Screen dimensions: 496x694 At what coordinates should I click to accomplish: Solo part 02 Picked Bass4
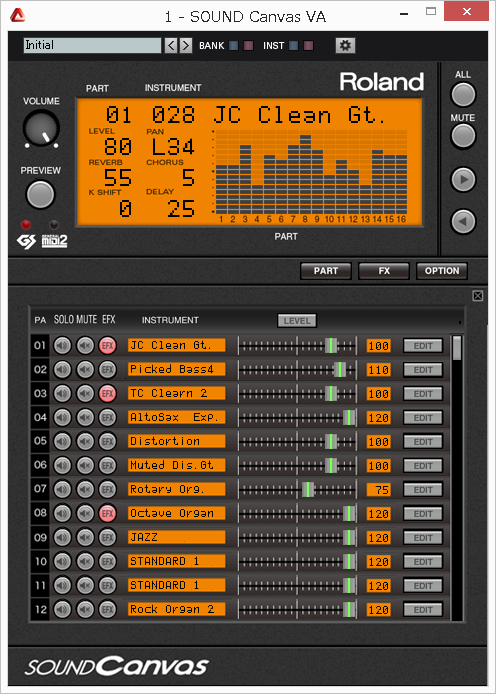pos(62,369)
